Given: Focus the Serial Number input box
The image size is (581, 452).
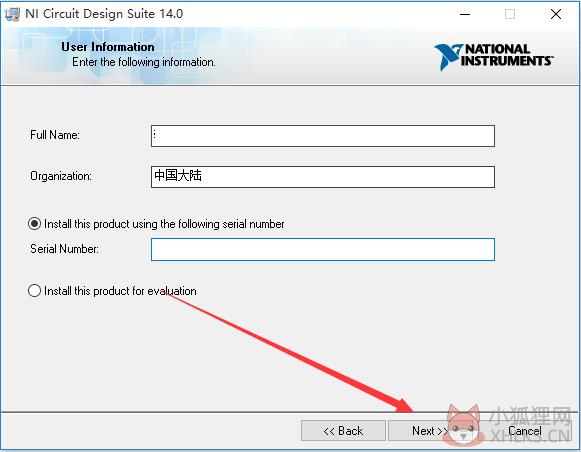Looking at the screenshot, I should pyautogui.click(x=323, y=249).
